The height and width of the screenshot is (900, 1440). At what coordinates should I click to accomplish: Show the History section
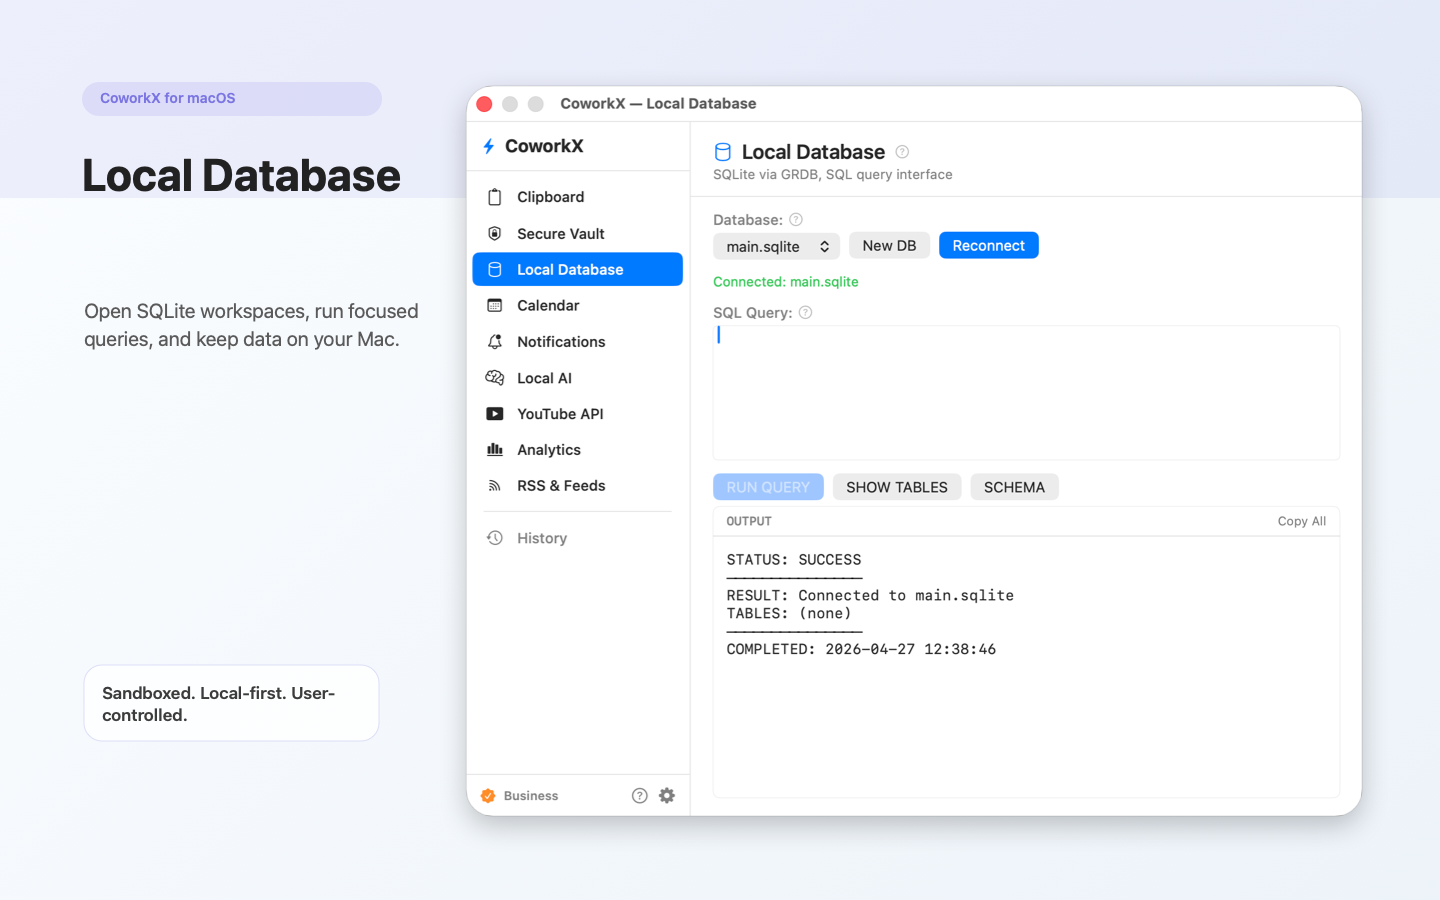(x=578, y=538)
